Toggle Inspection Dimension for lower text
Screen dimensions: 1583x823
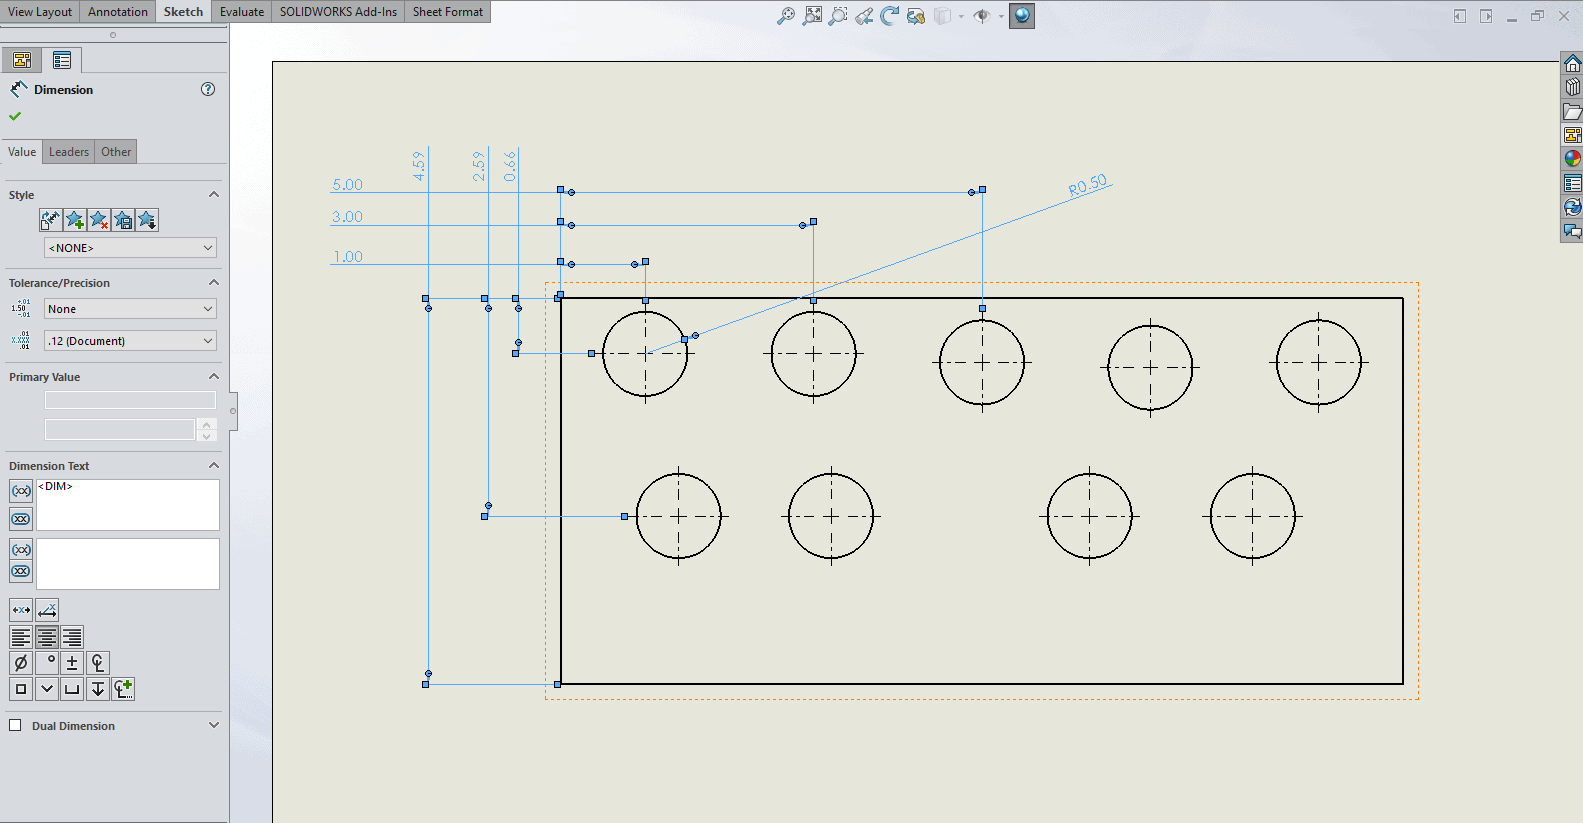(21, 571)
